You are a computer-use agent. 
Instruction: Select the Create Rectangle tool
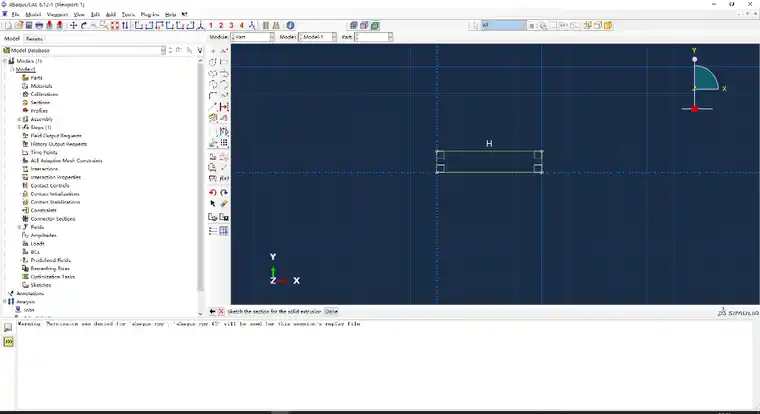[x=224, y=62]
